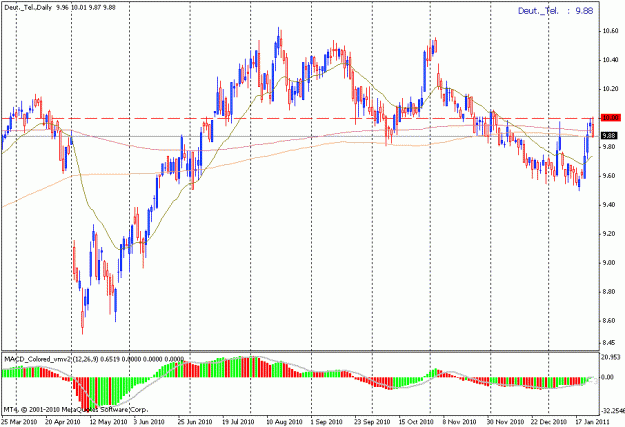Click the 9.40 price axis label
The height and width of the screenshot is (427, 625).
click(611, 205)
